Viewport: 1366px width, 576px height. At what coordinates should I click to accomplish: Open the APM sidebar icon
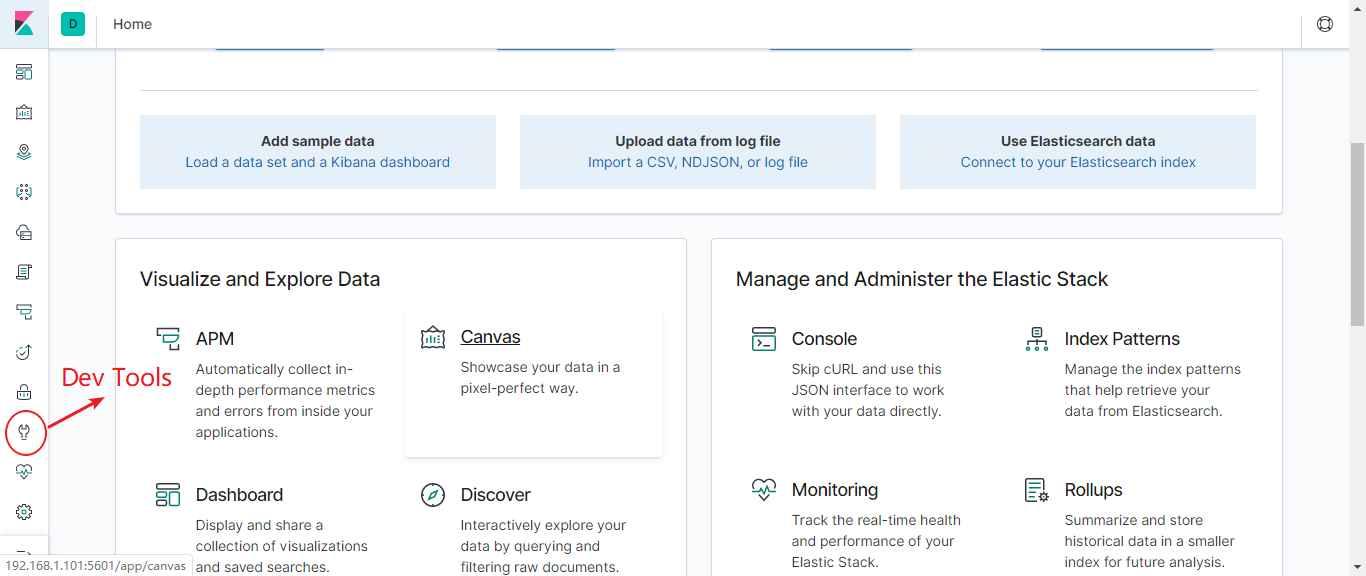point(24,312)
